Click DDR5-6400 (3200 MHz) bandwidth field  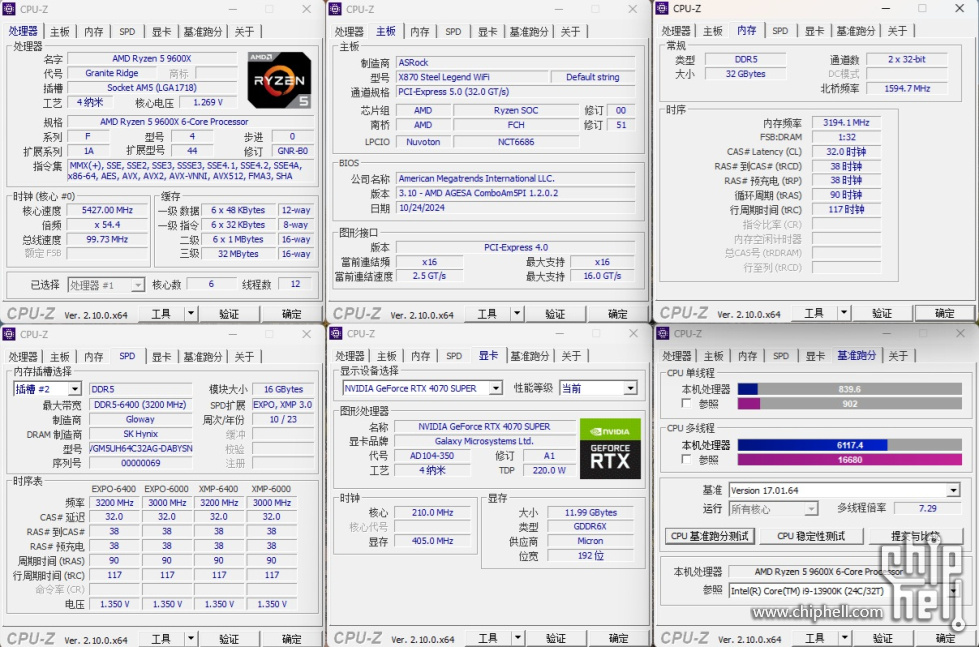tap(140, 405)
